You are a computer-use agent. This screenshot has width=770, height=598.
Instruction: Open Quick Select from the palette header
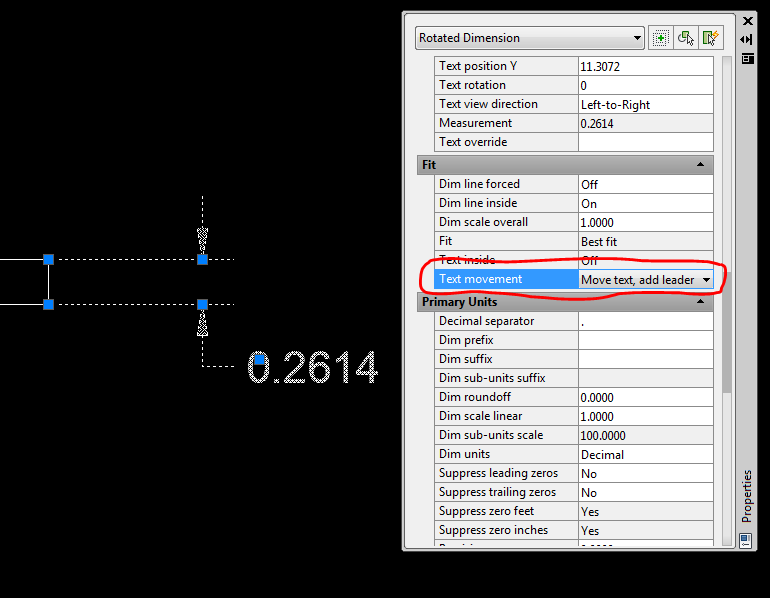(x=710, y=38)
